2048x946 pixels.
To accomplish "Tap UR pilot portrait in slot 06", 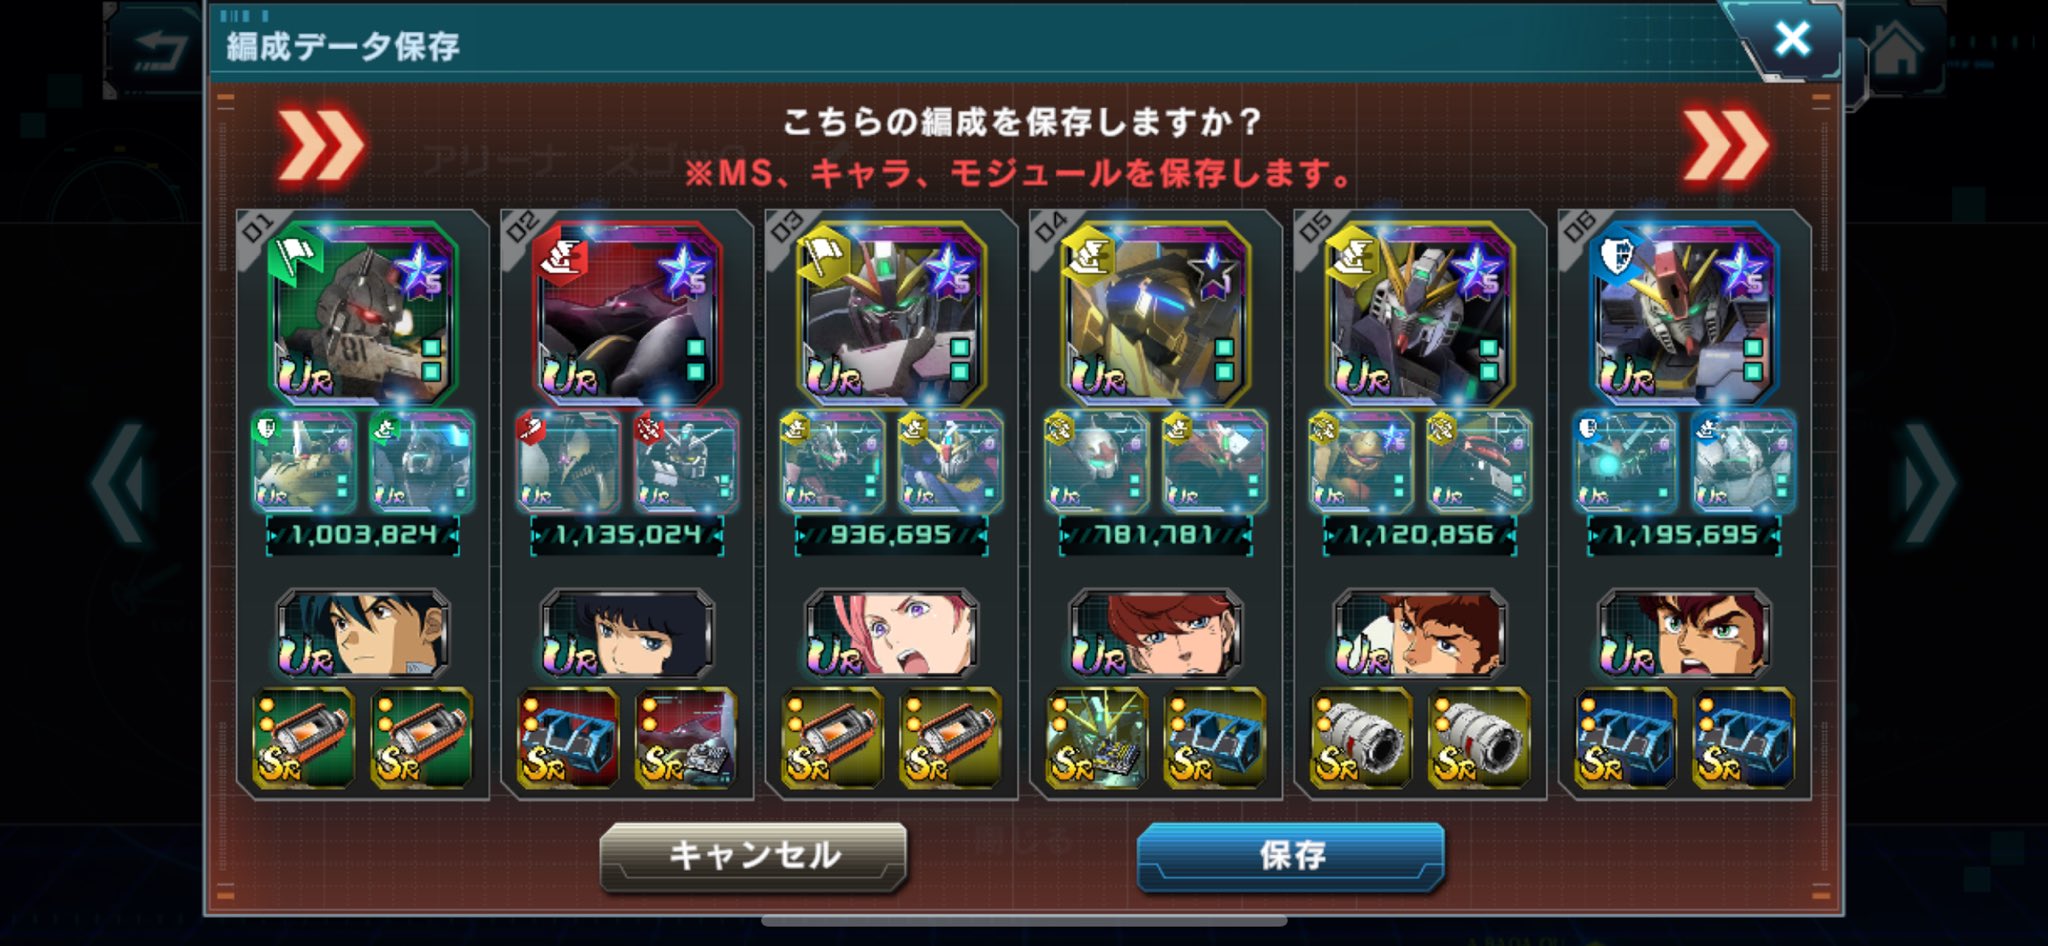I will point(1684,633).
